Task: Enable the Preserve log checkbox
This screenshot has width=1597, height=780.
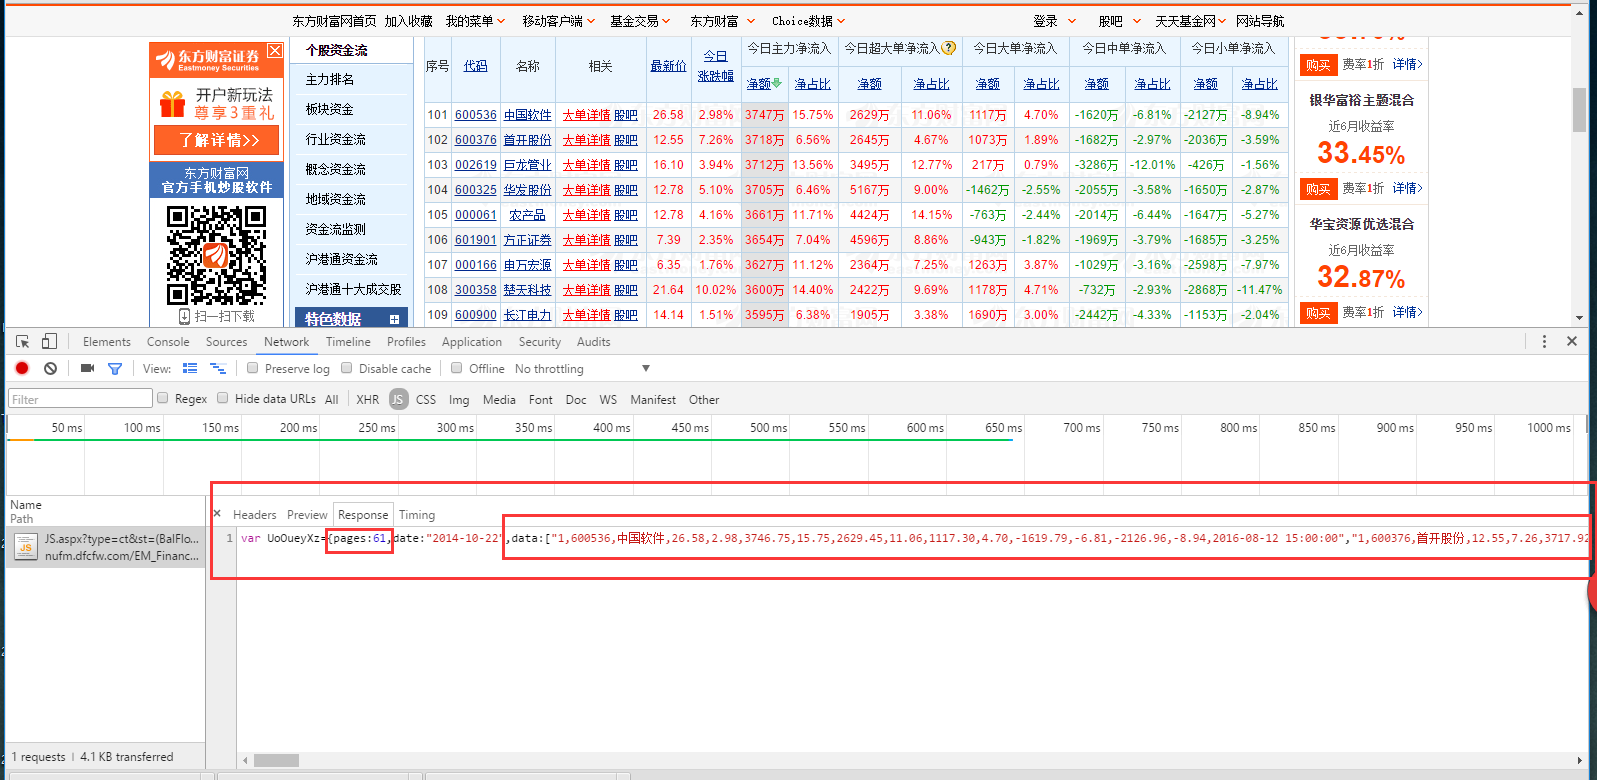Action: pos(253,368)
